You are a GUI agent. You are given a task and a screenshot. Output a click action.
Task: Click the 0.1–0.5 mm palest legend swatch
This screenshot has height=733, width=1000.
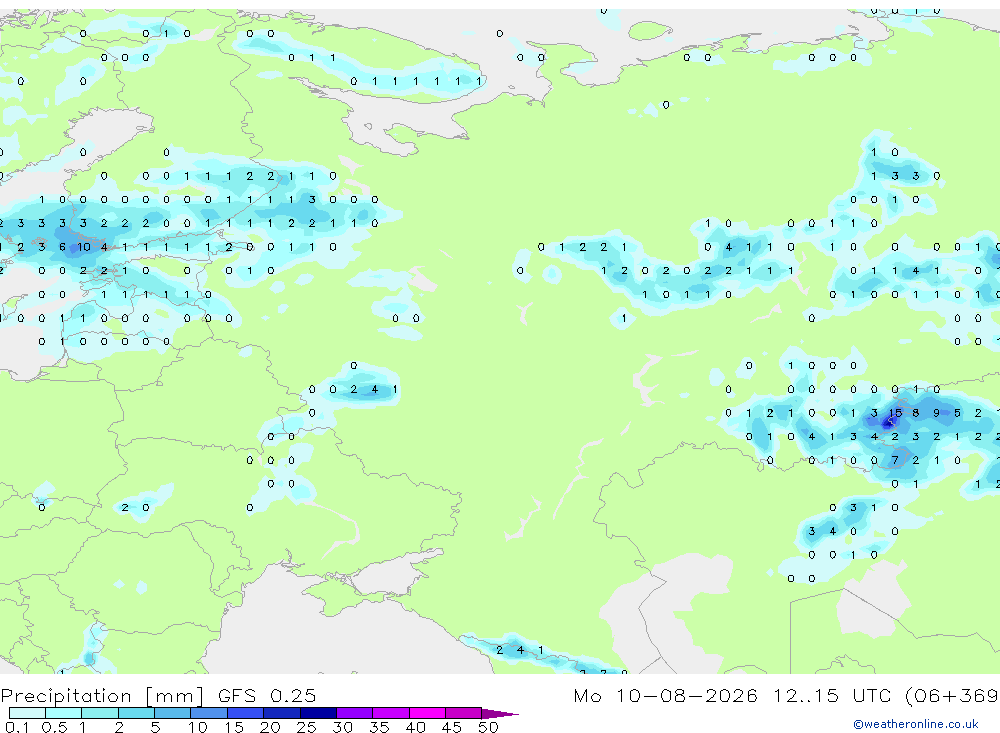(27, 713)
